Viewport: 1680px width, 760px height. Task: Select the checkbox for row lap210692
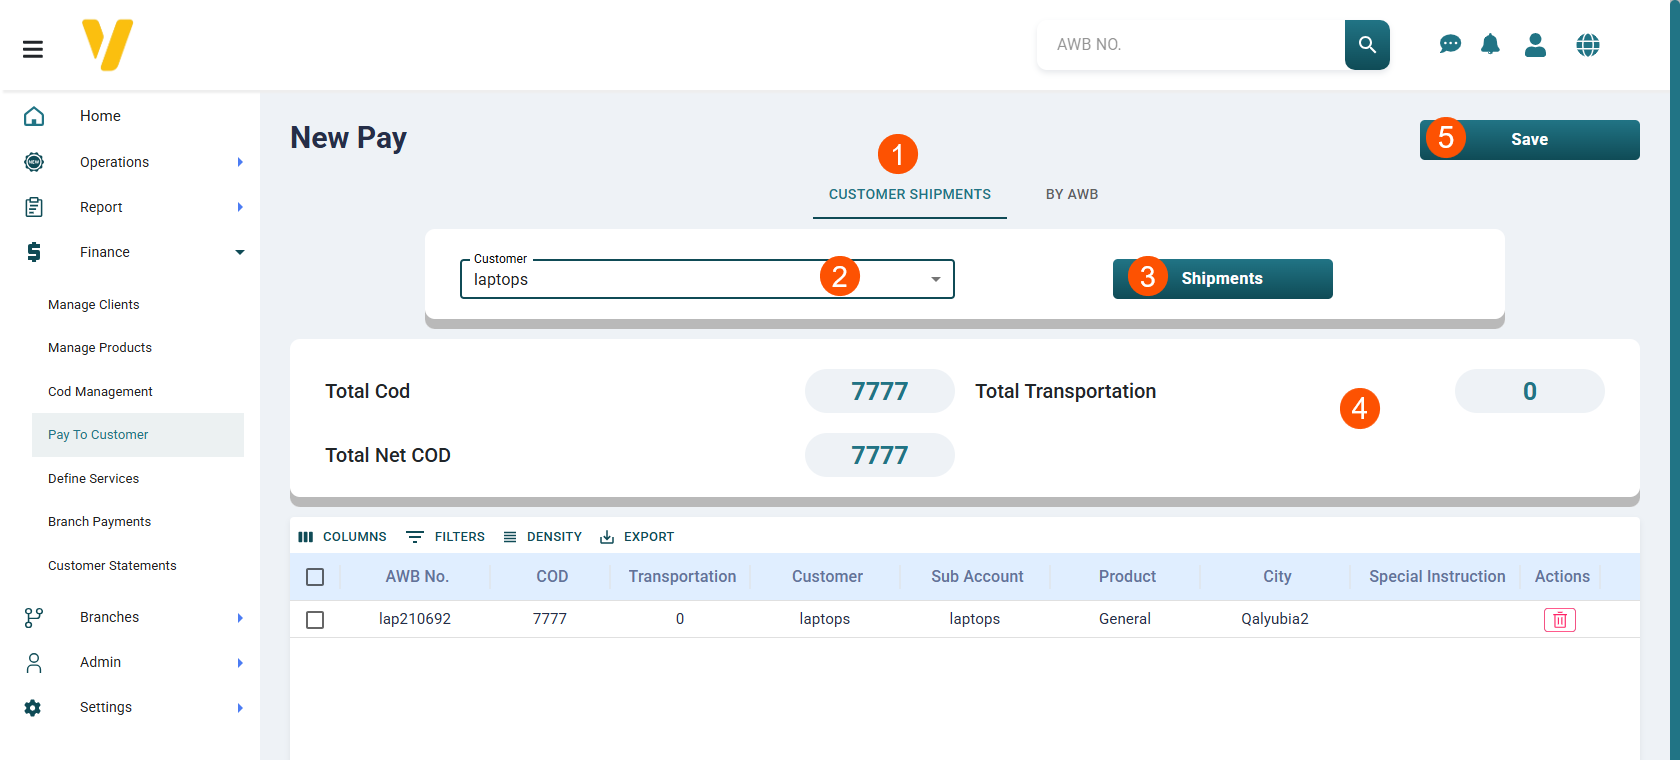tap(315, 620)
